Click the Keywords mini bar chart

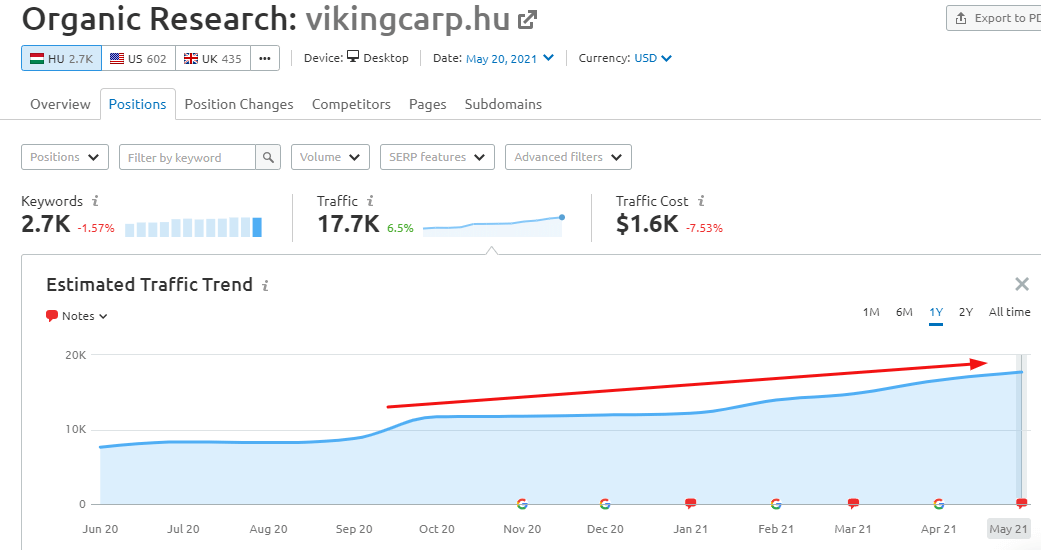coord(193,227)
